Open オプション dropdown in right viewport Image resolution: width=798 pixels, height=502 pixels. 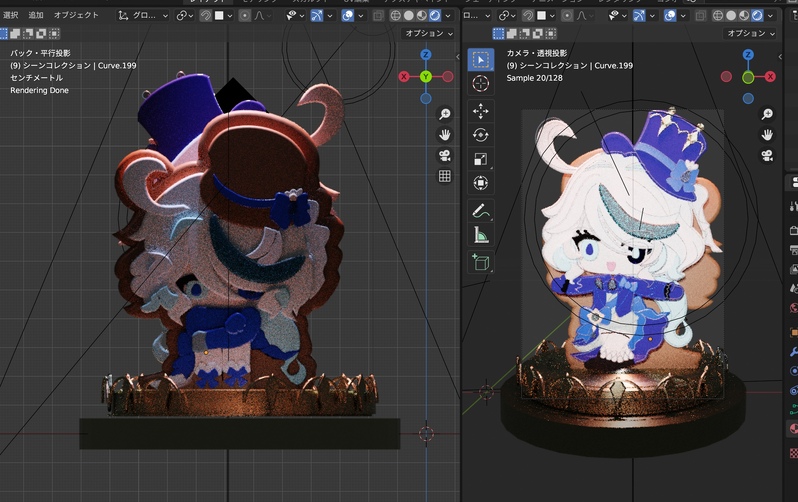[750, 34]
